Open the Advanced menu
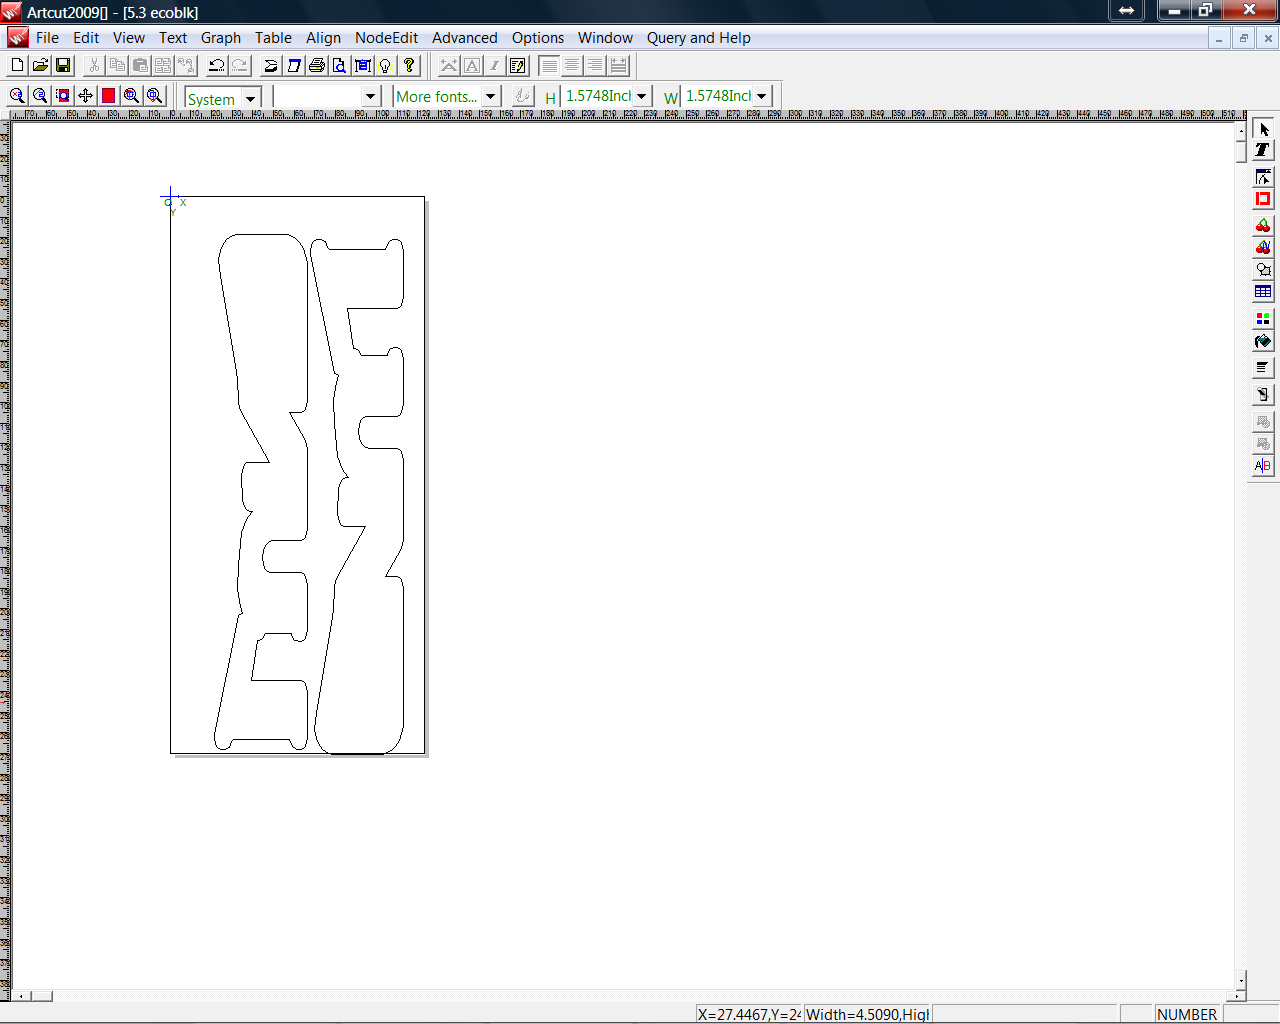 (465, 38)
